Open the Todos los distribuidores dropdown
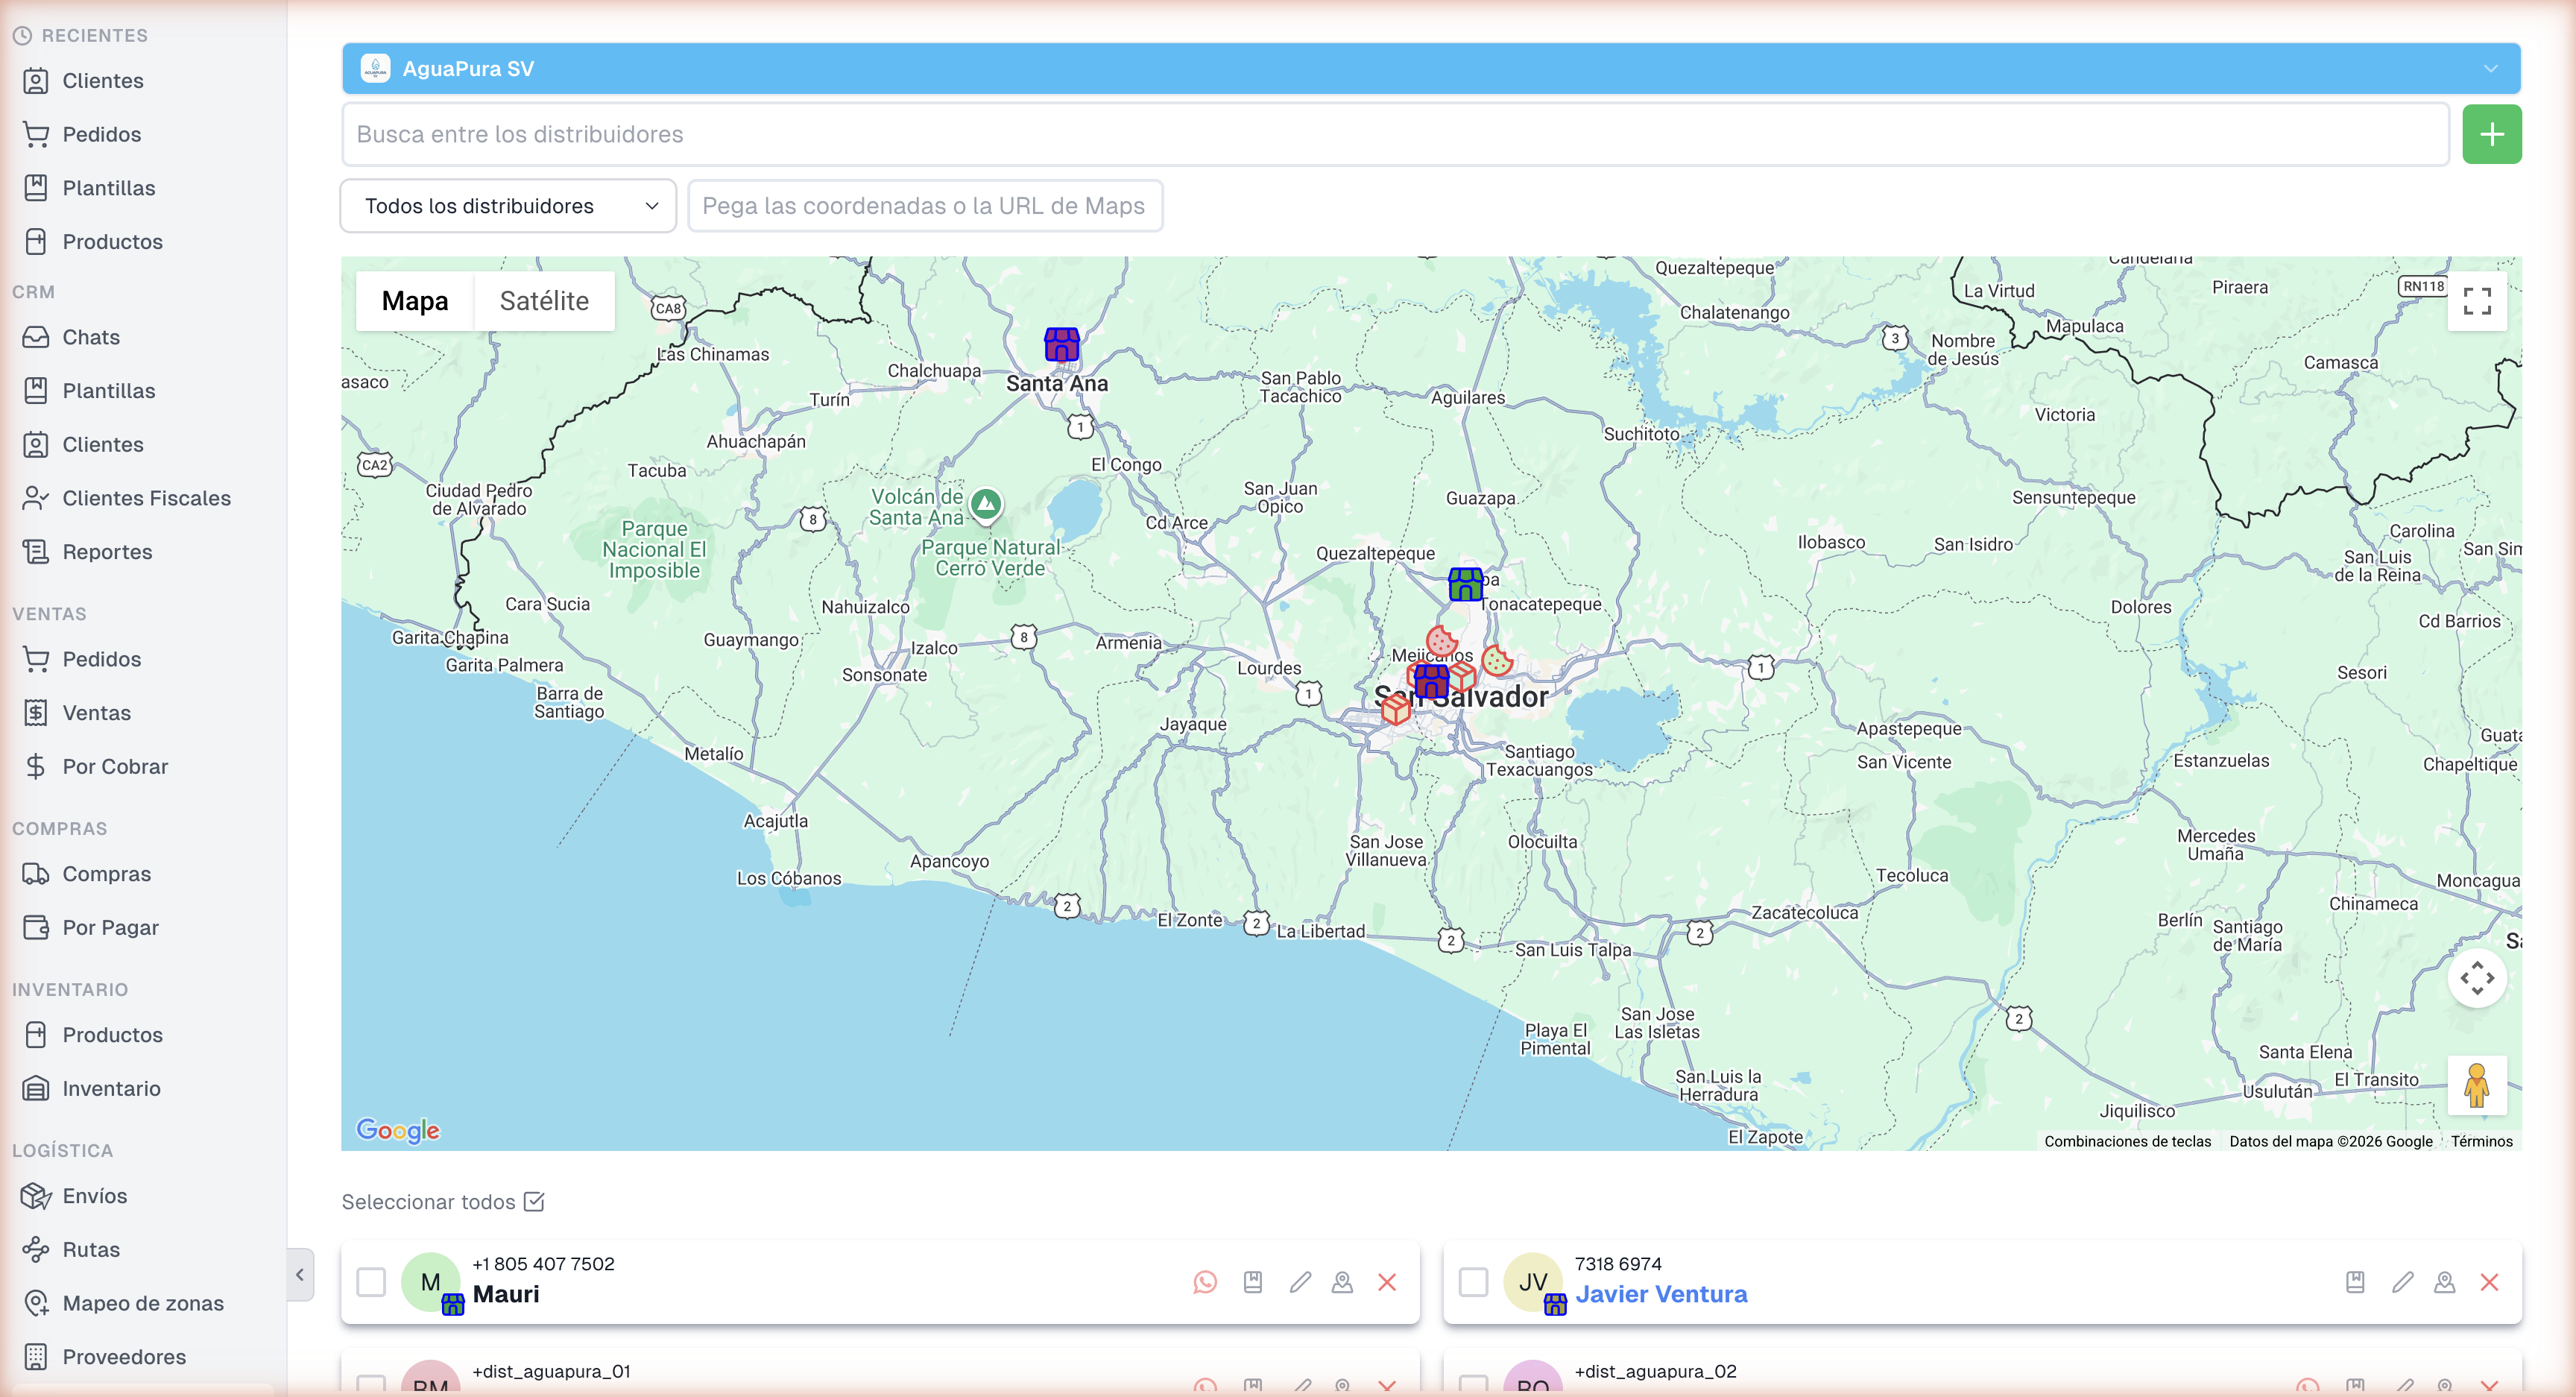 click(507, 205)
